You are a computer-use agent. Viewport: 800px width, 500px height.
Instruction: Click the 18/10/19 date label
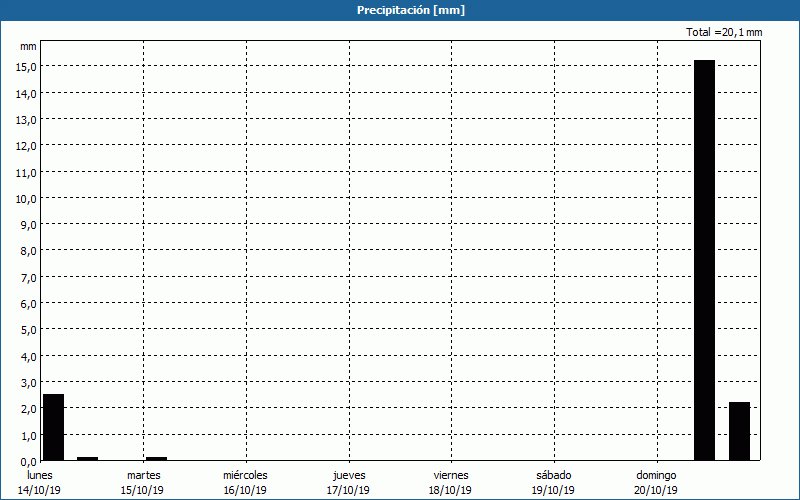click(451, 490)
